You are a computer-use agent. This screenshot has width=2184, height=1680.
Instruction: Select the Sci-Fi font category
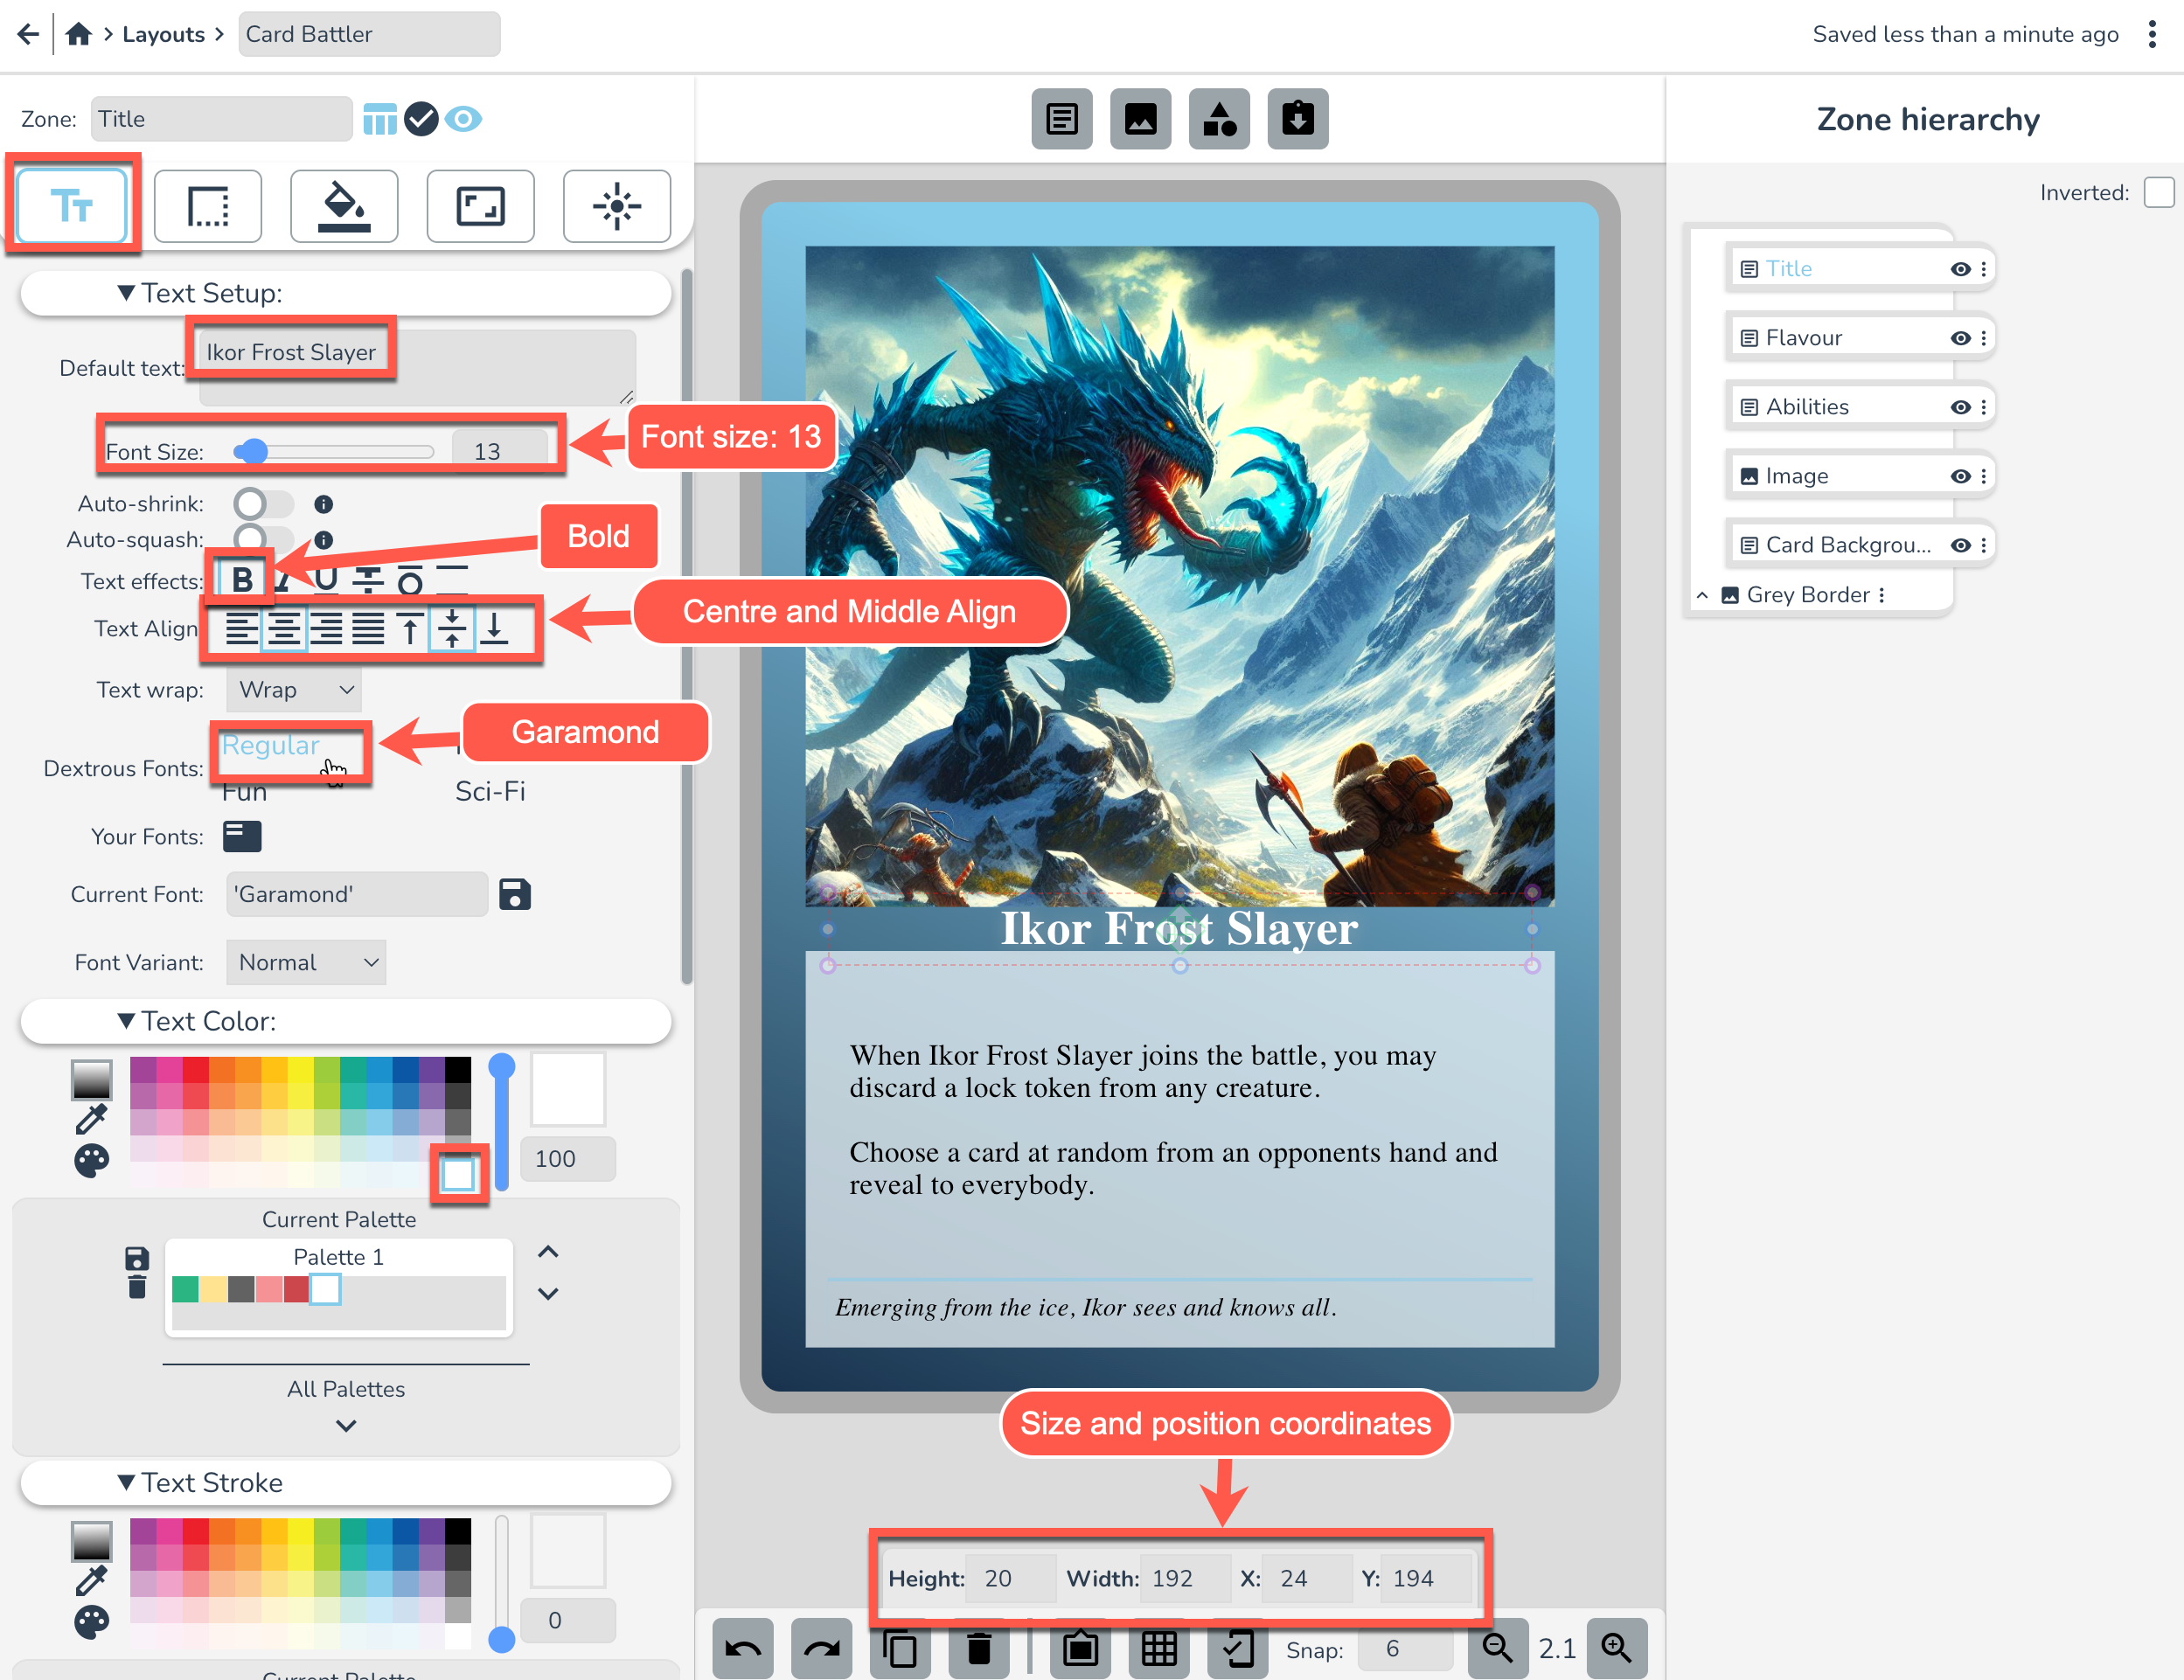490,791
